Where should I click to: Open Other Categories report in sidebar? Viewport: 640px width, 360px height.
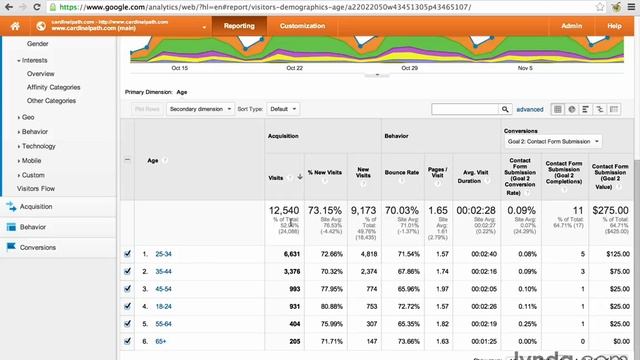[x=51, y=101]
